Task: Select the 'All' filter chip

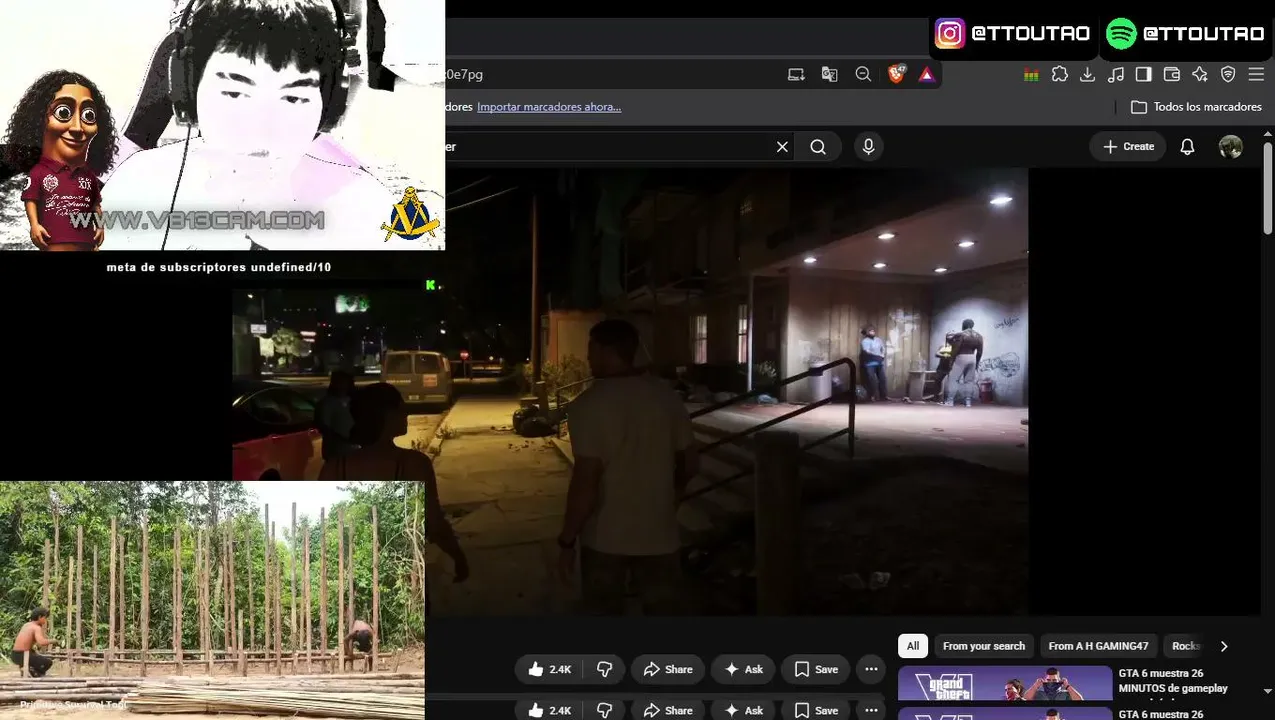Action: coord(913,646)
